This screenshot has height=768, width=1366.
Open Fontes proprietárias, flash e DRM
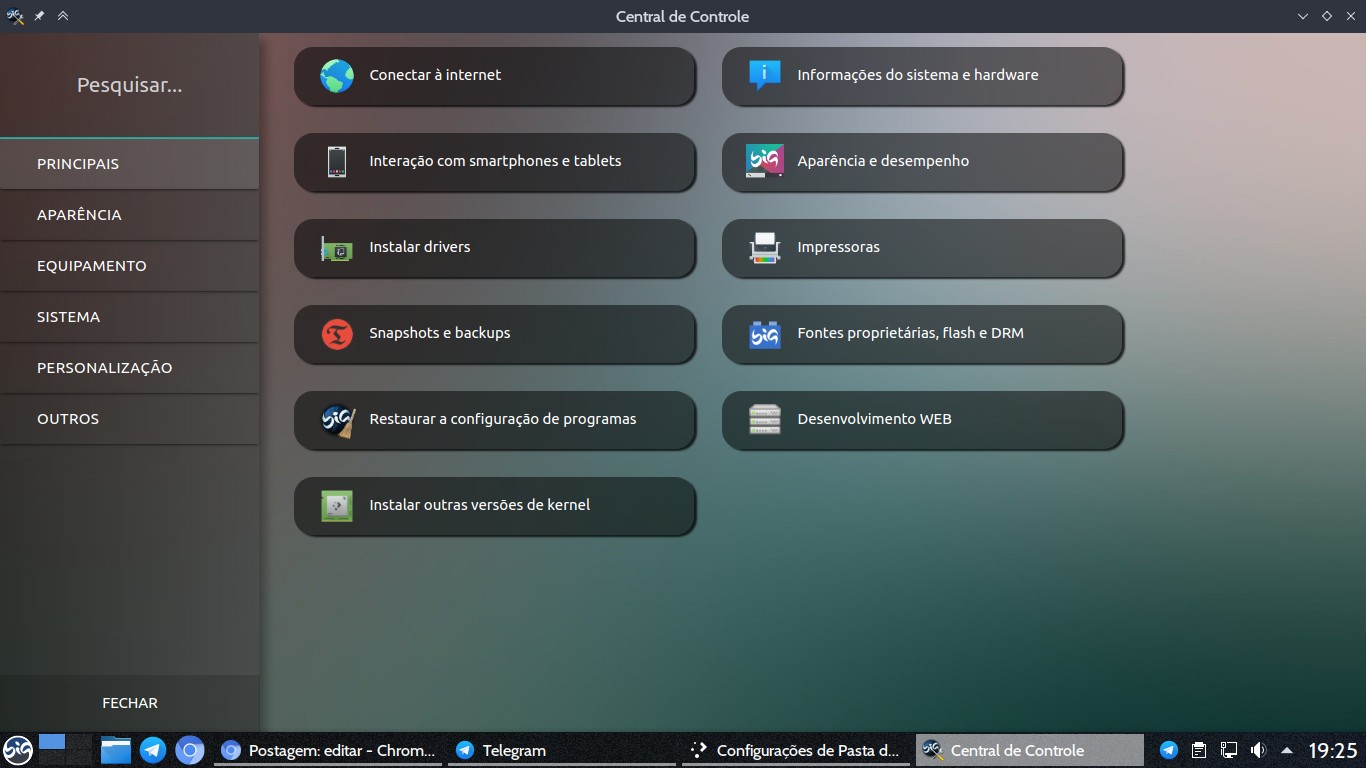pyautogui.click(x=909, y=333)
